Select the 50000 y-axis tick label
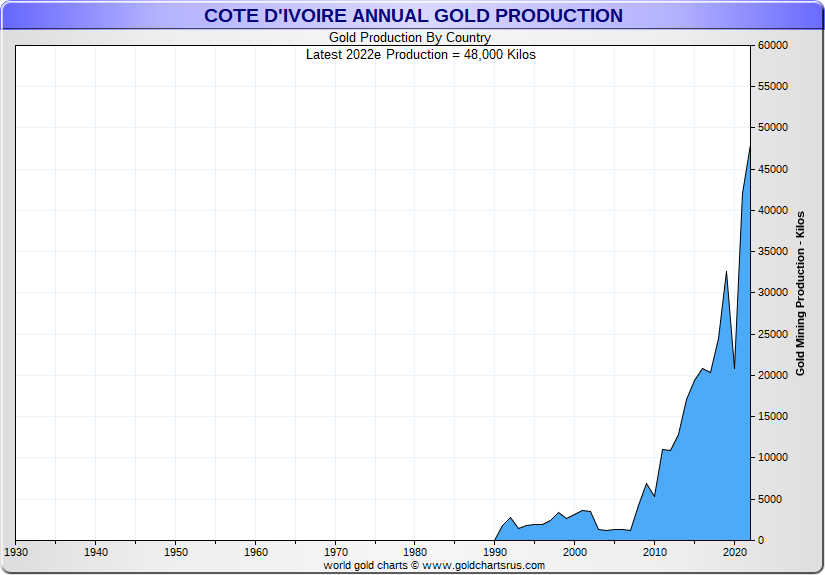 coord(774,128)
